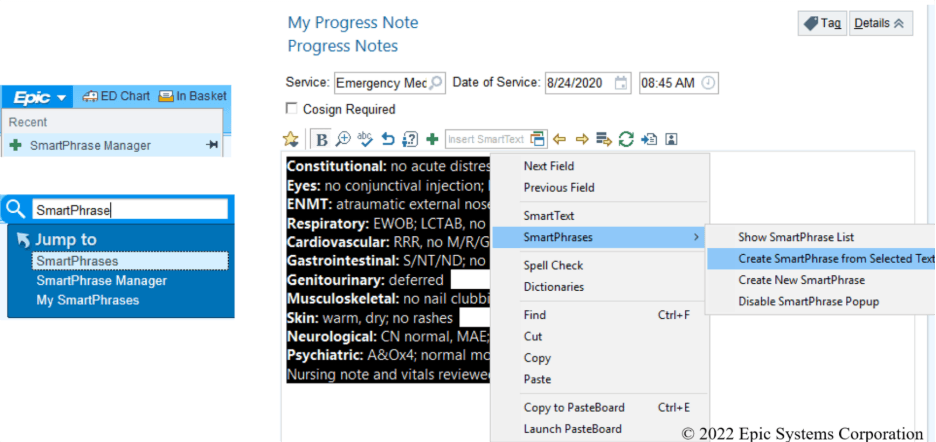The height and width of the screenshot is (442, 936).
Task: Click the green refresh arrows icon
Action: click(x=626, y=139)
